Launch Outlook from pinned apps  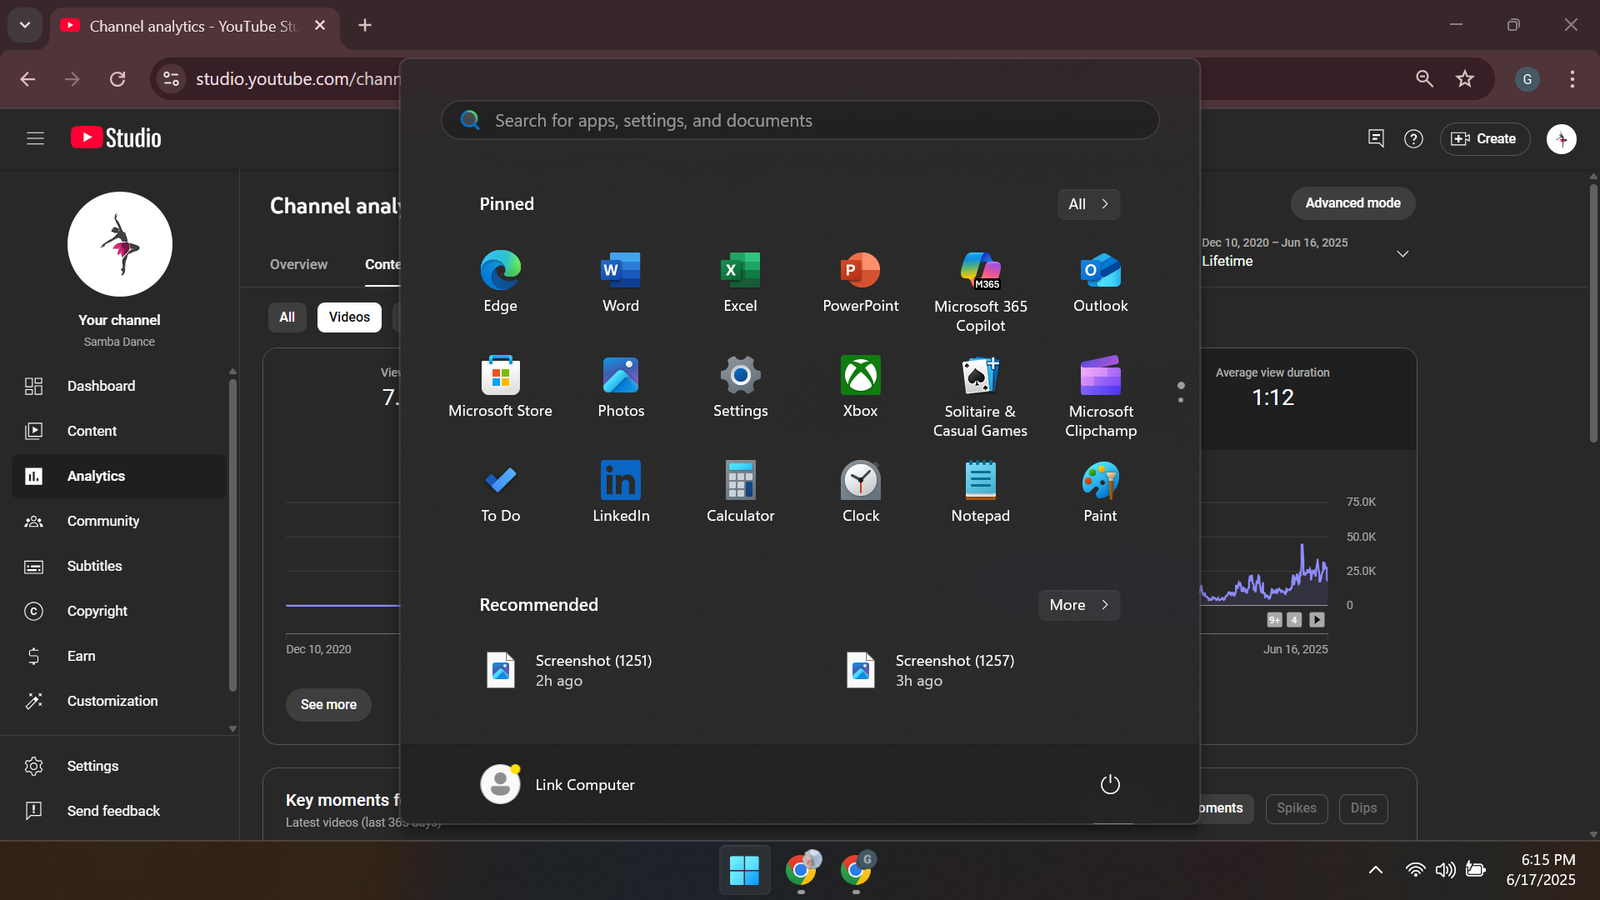click(1100, 282)
